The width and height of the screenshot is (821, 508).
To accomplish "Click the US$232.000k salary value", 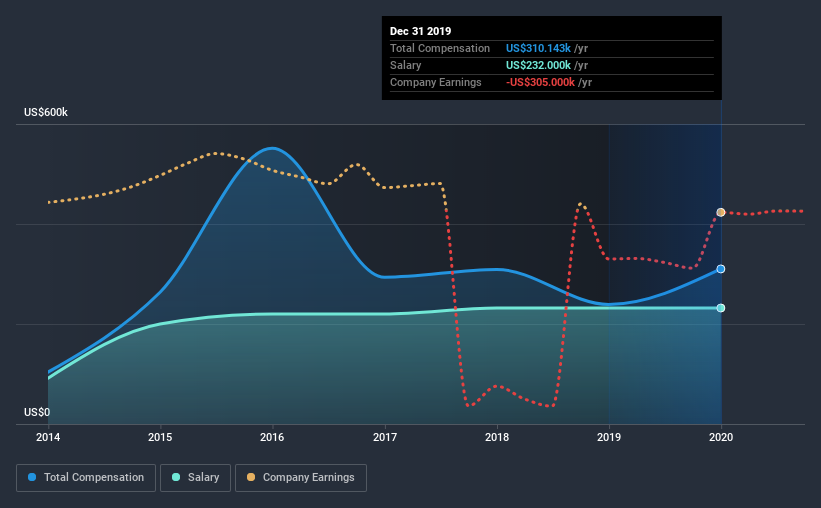I will click(538, 65).
